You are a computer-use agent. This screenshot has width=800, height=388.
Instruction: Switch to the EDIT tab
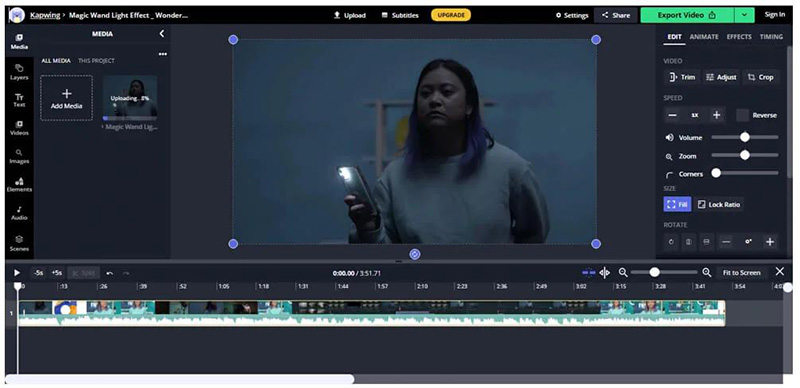coord(674,37)
